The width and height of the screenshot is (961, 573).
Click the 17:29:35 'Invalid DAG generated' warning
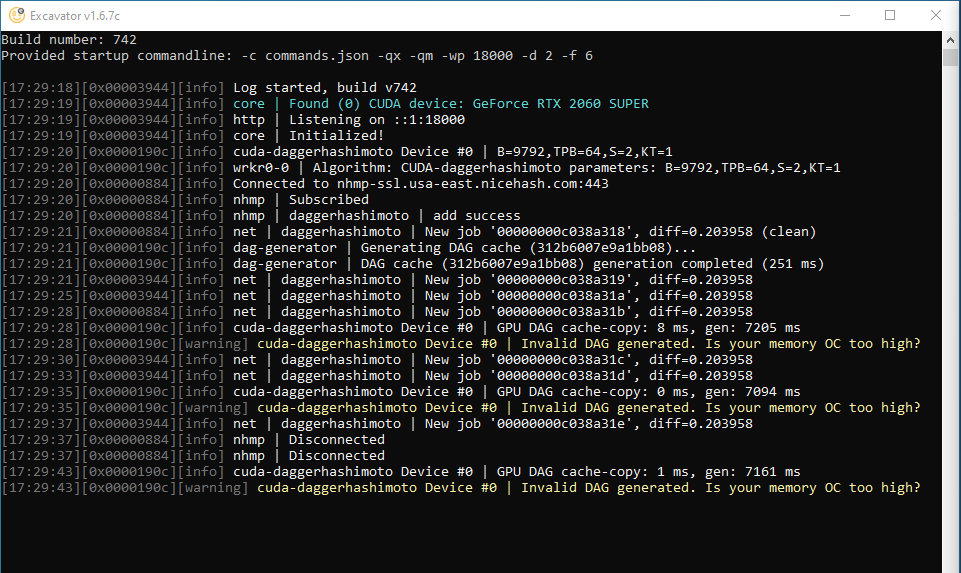pyautogui.click(x=461, y=408)
